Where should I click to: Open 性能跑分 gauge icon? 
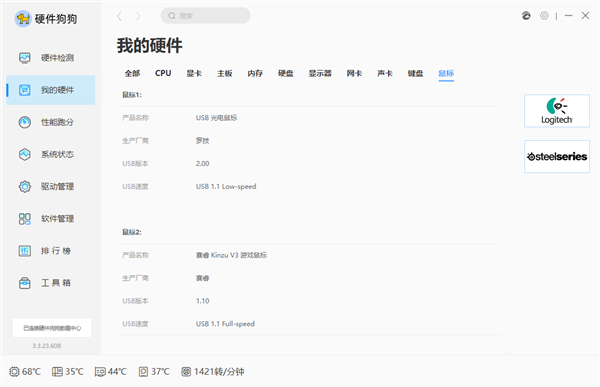coord(24,122)
